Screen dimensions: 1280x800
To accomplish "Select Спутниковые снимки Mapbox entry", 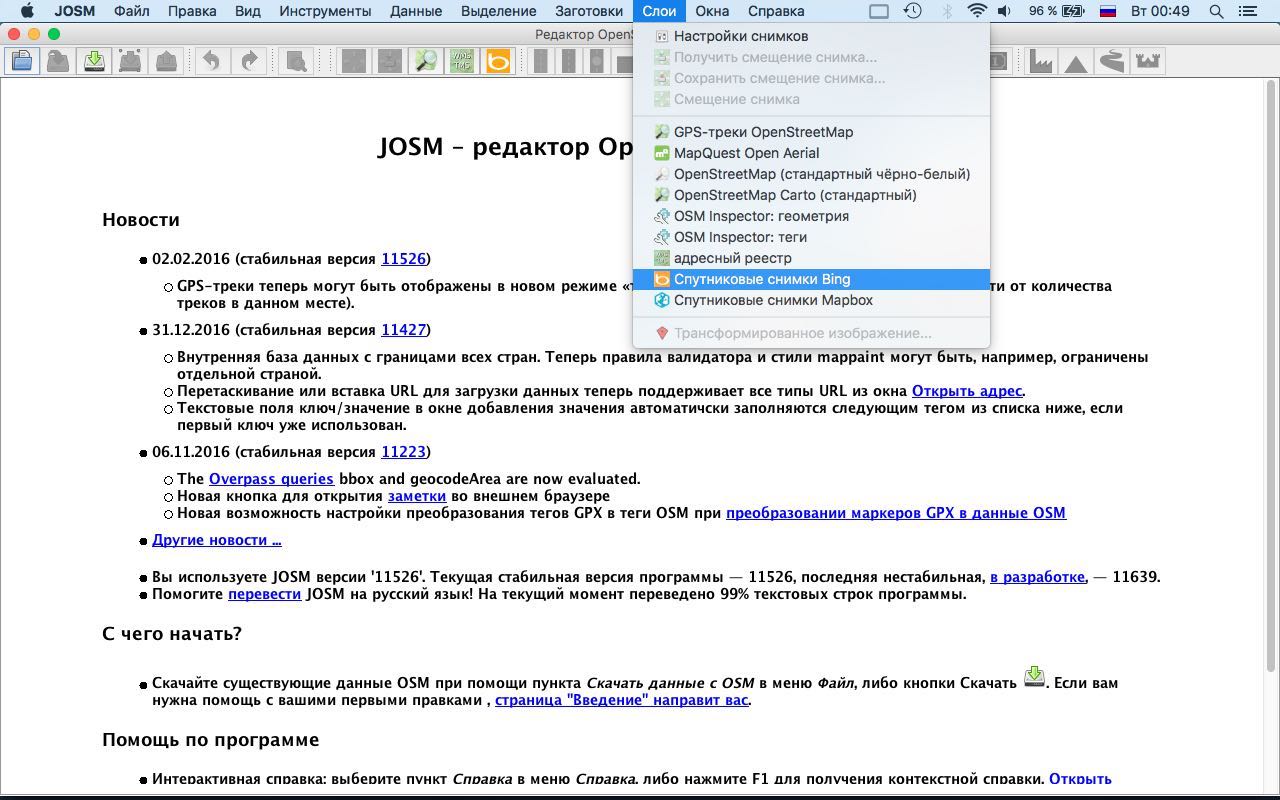I will coord(811,300).
